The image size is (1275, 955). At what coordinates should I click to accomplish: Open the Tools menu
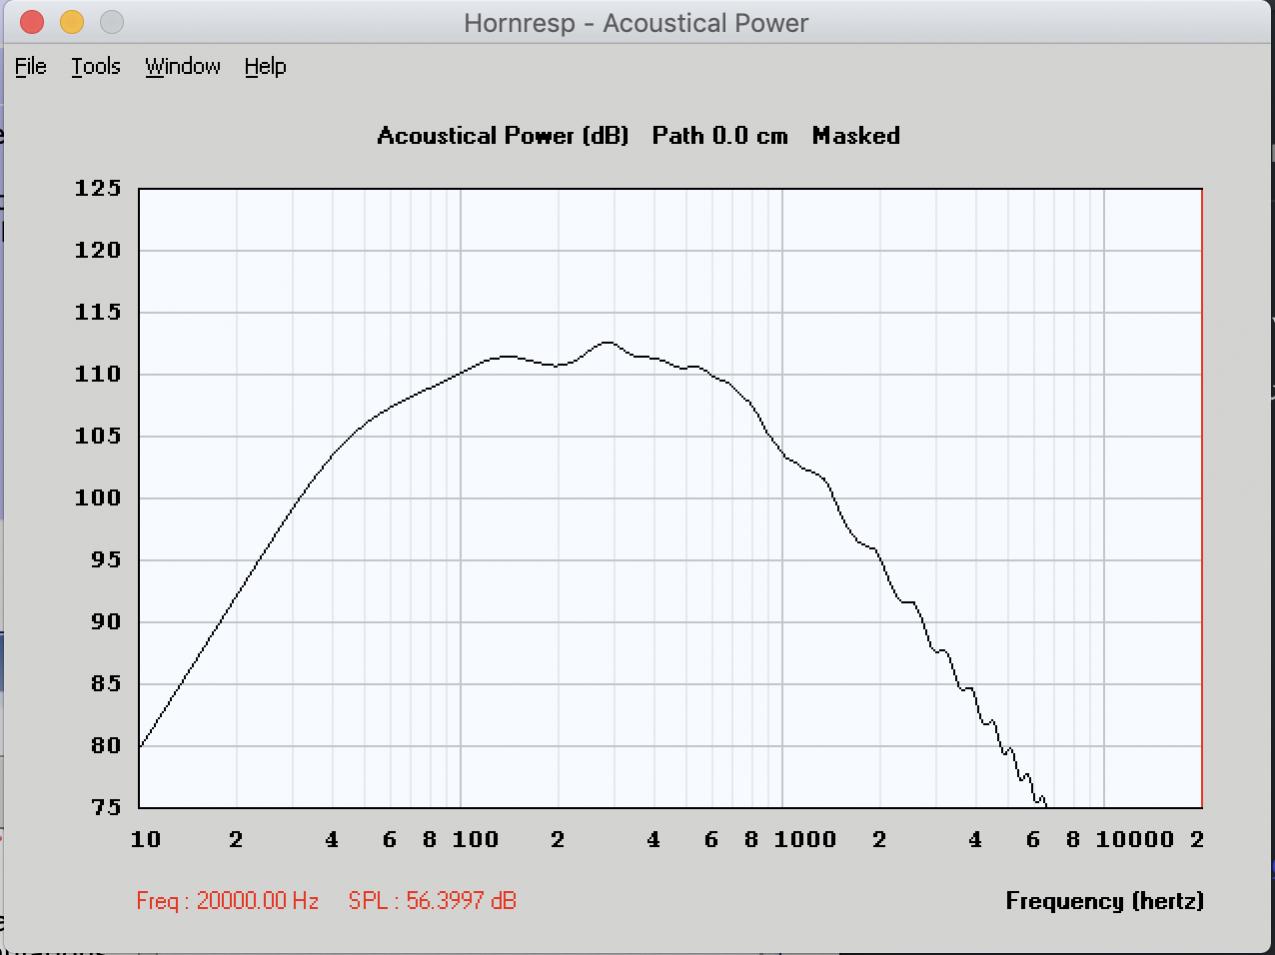coord(96,66)
